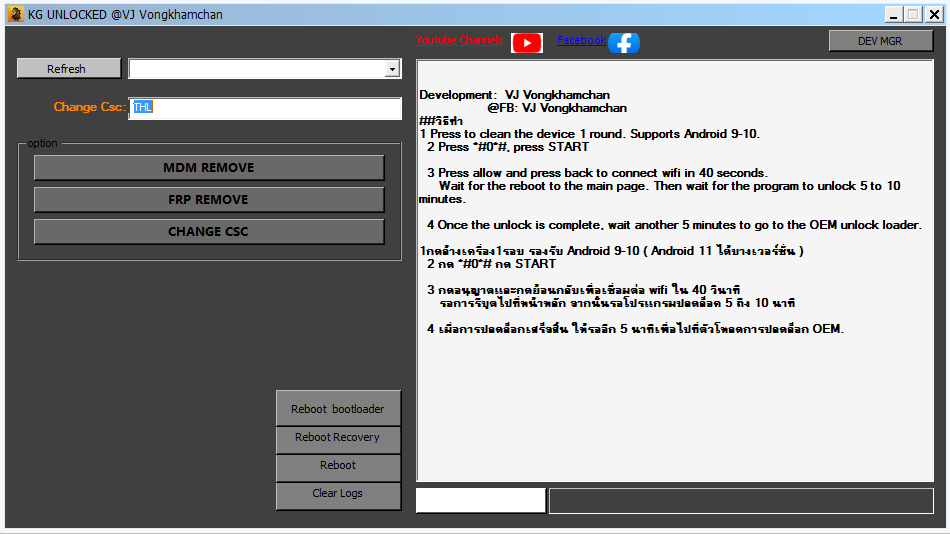The width and height of the screenshot is (950, 534).
Task: Click the KG UNLOCKED title bar app icon
Action: tap(15, 14)
